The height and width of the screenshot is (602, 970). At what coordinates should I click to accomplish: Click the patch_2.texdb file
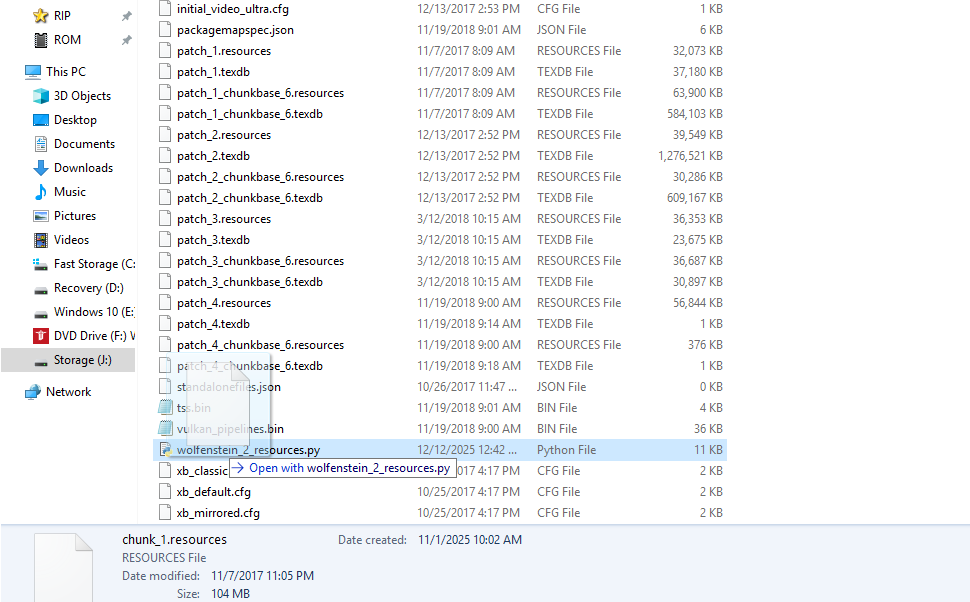(213, 156)
